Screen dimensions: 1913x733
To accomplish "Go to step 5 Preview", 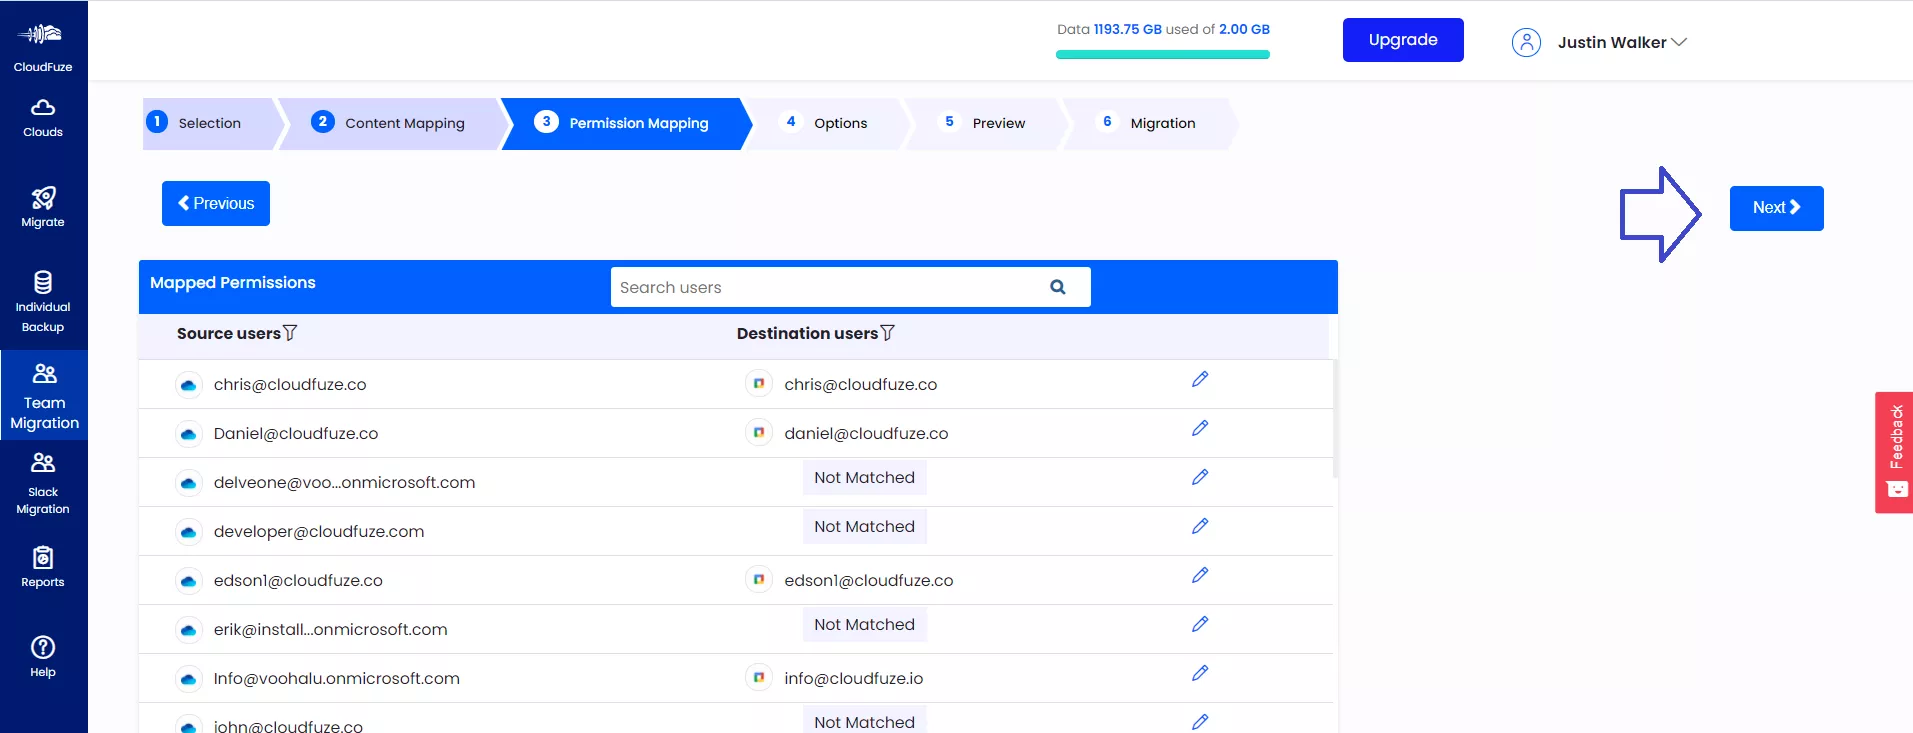I will coord(984,124).
